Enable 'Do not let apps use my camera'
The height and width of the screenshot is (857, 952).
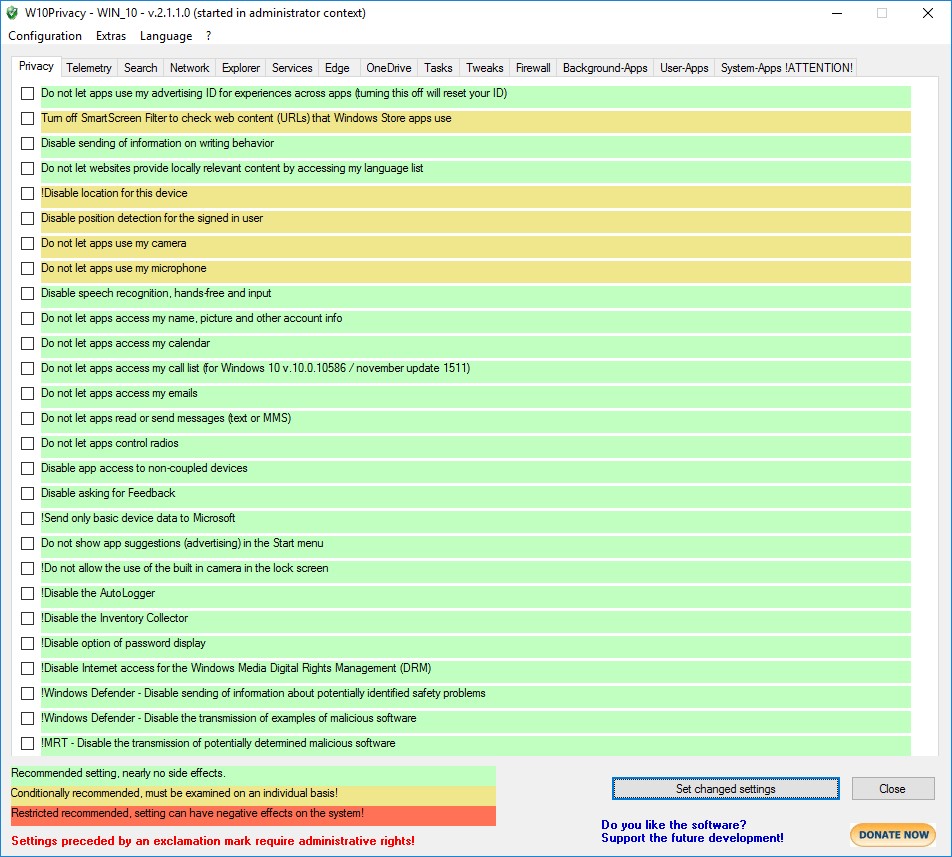[x=28, y=244]
